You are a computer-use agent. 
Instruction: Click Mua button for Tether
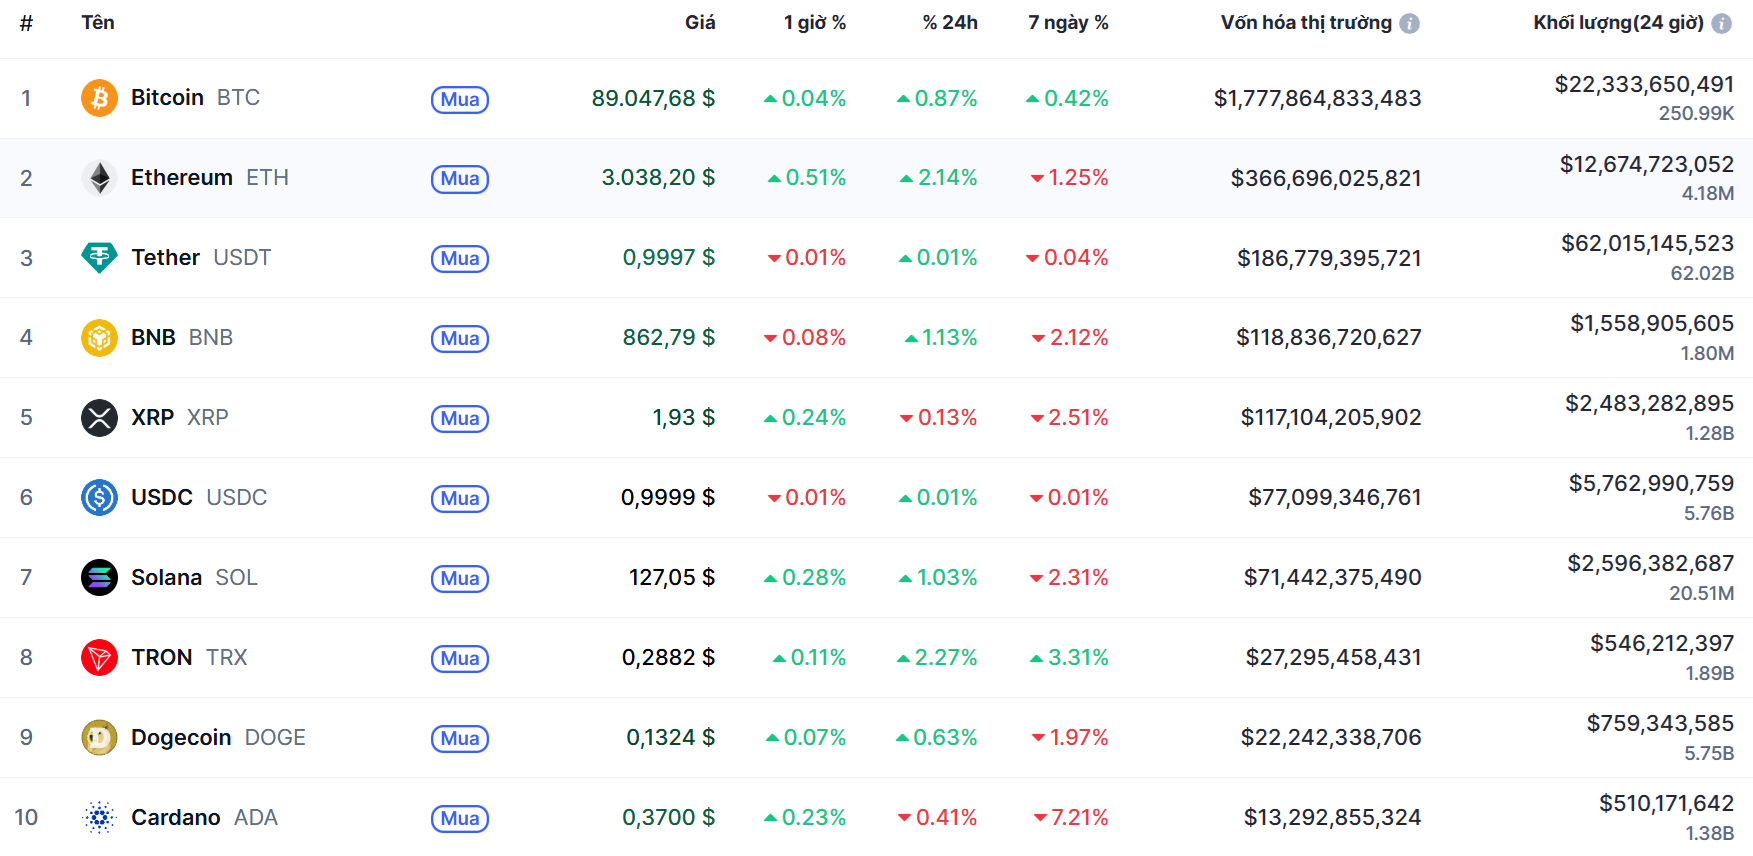click(x=460, y=259)
